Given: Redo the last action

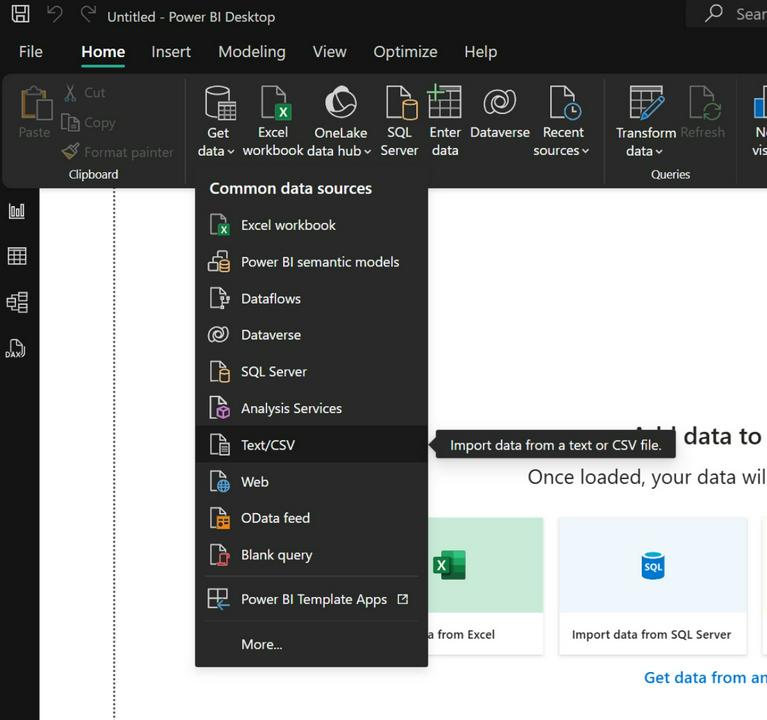Looking at the screenshot, I should click(x=88, y=14).
